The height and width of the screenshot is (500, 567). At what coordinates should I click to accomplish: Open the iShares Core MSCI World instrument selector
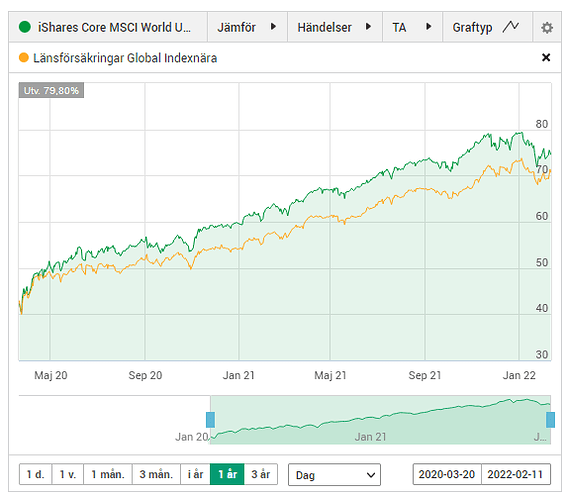pos(108,27)
